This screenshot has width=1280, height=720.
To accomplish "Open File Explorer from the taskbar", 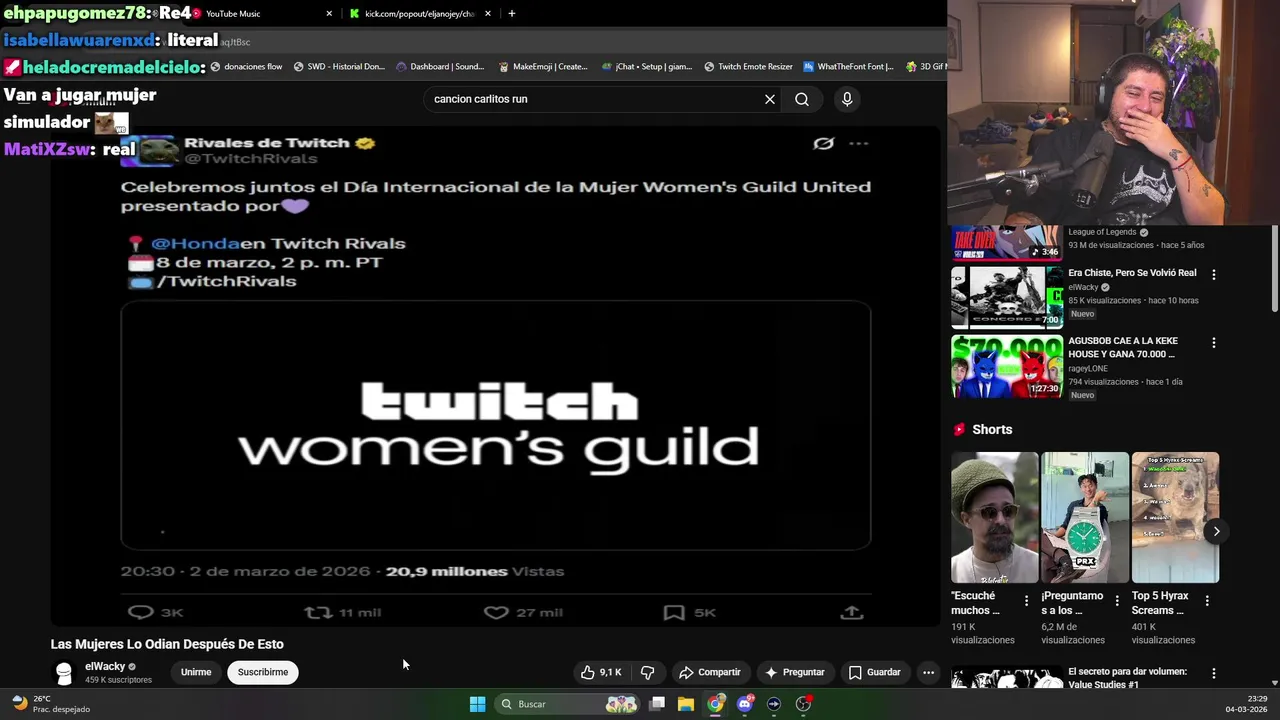I will click(686, 704).
